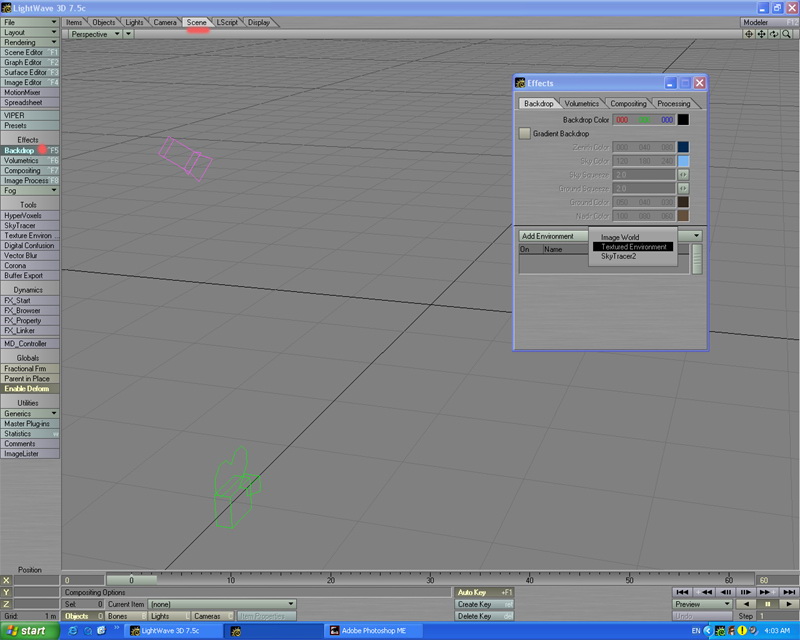Switch to the Scene tab

196,22
